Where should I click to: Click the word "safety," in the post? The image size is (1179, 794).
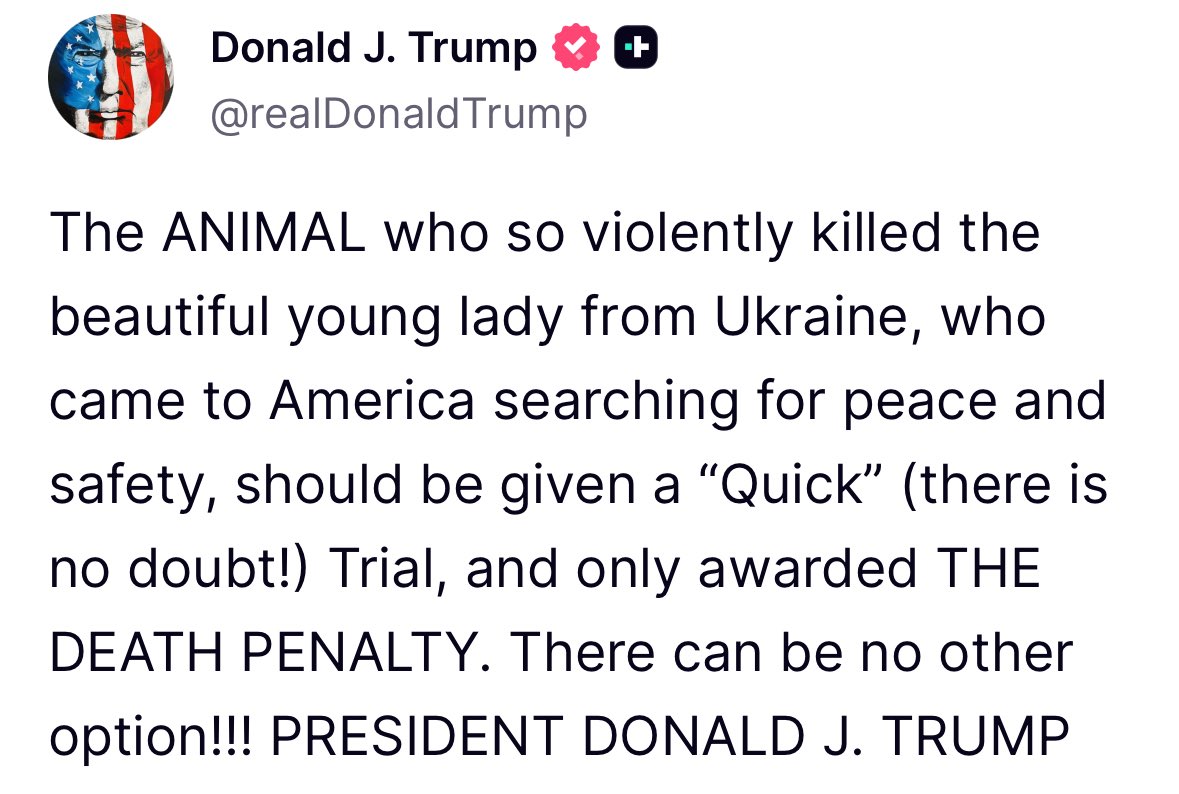click(x=135, y=486)
